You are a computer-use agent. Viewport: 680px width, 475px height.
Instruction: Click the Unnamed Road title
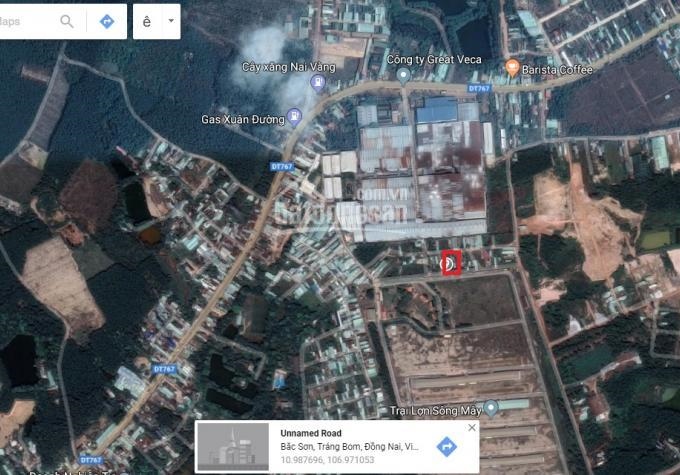point(311,433)
